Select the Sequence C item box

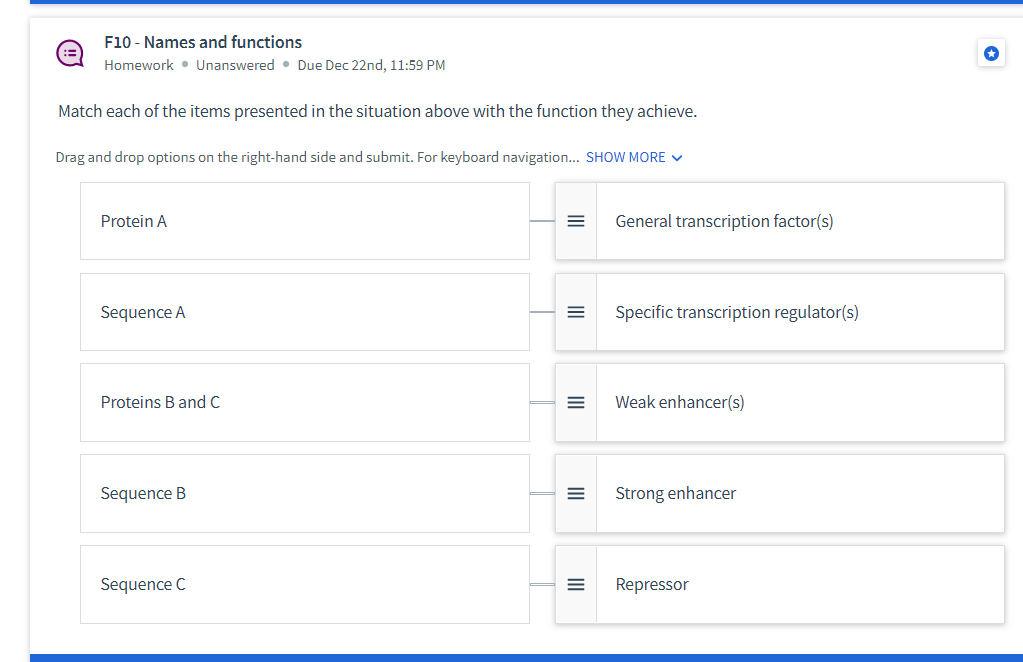pos(304,584)
